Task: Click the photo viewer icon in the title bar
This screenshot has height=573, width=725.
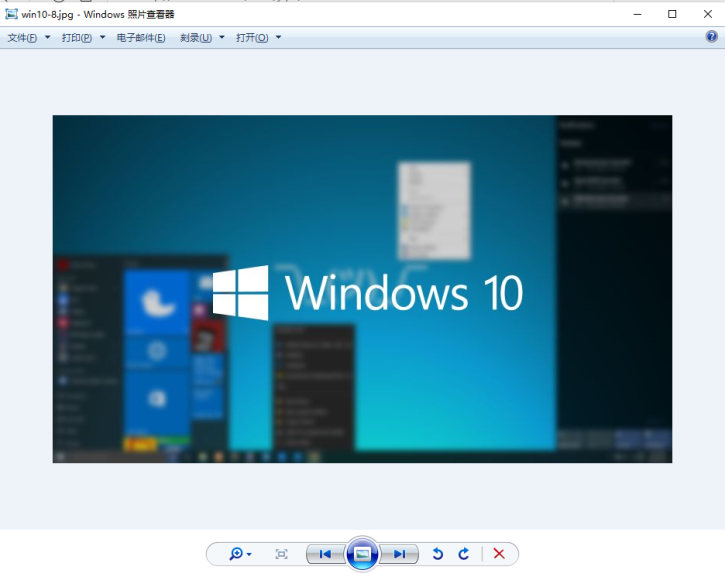Action: (11, 14)
